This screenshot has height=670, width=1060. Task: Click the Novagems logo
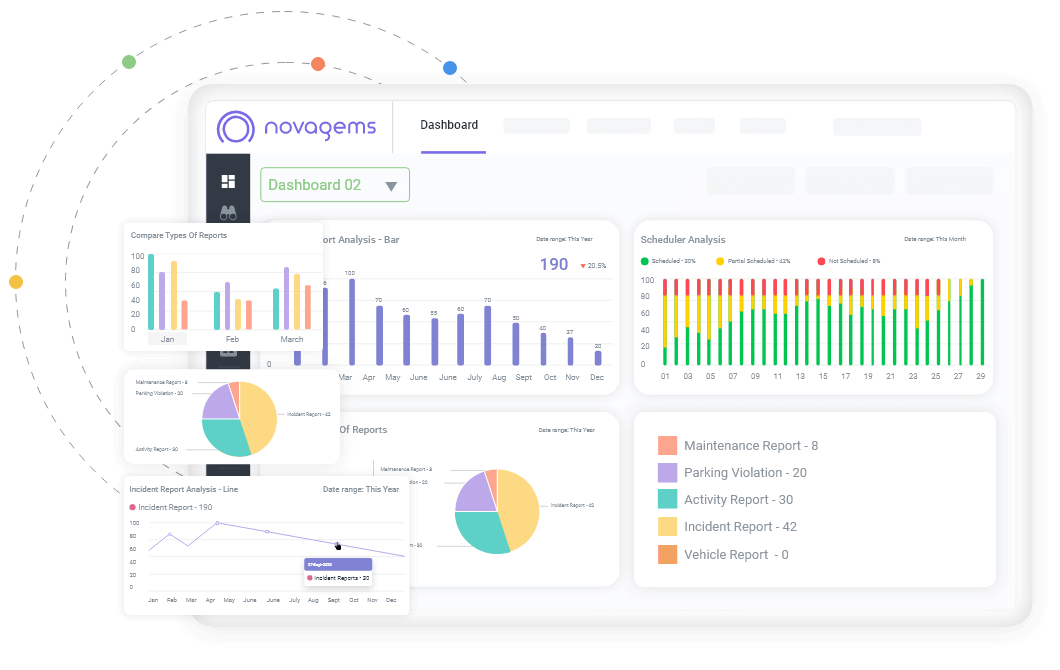pyautogui.click(x=297, y=126)
